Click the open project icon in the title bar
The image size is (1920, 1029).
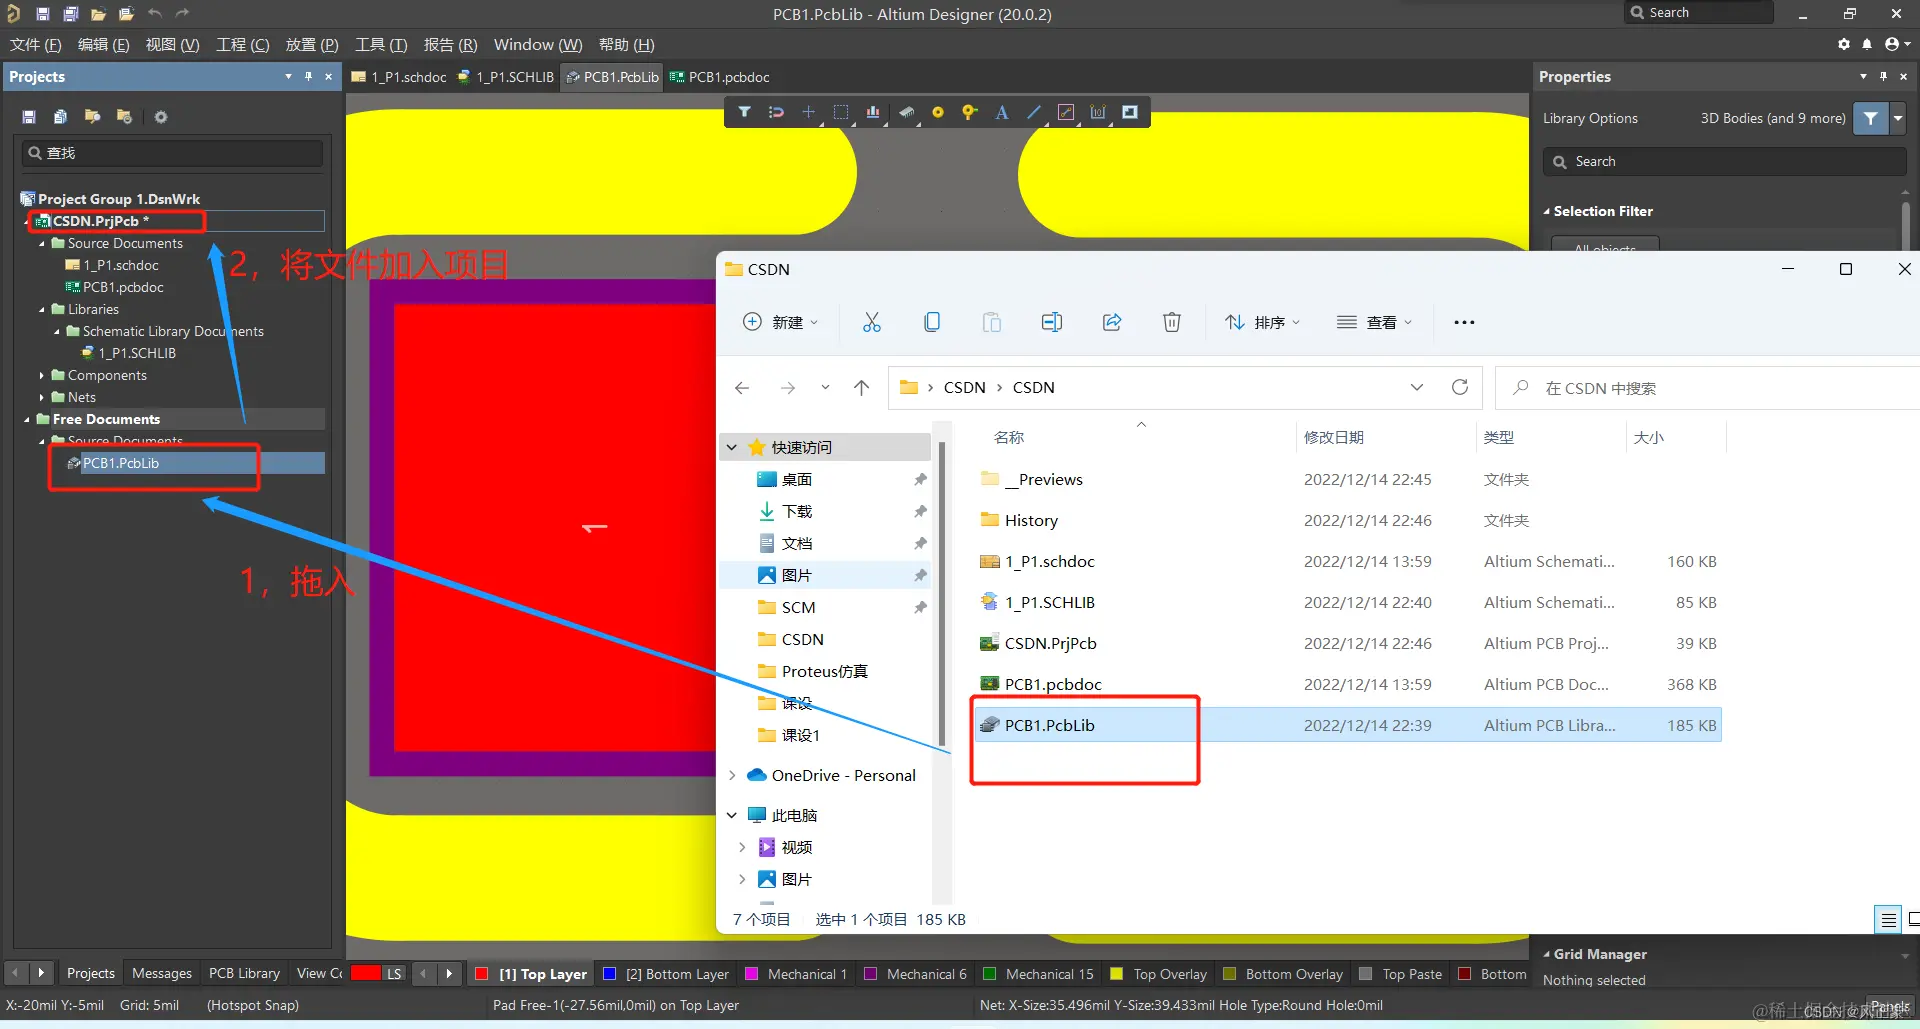[126, 14]
